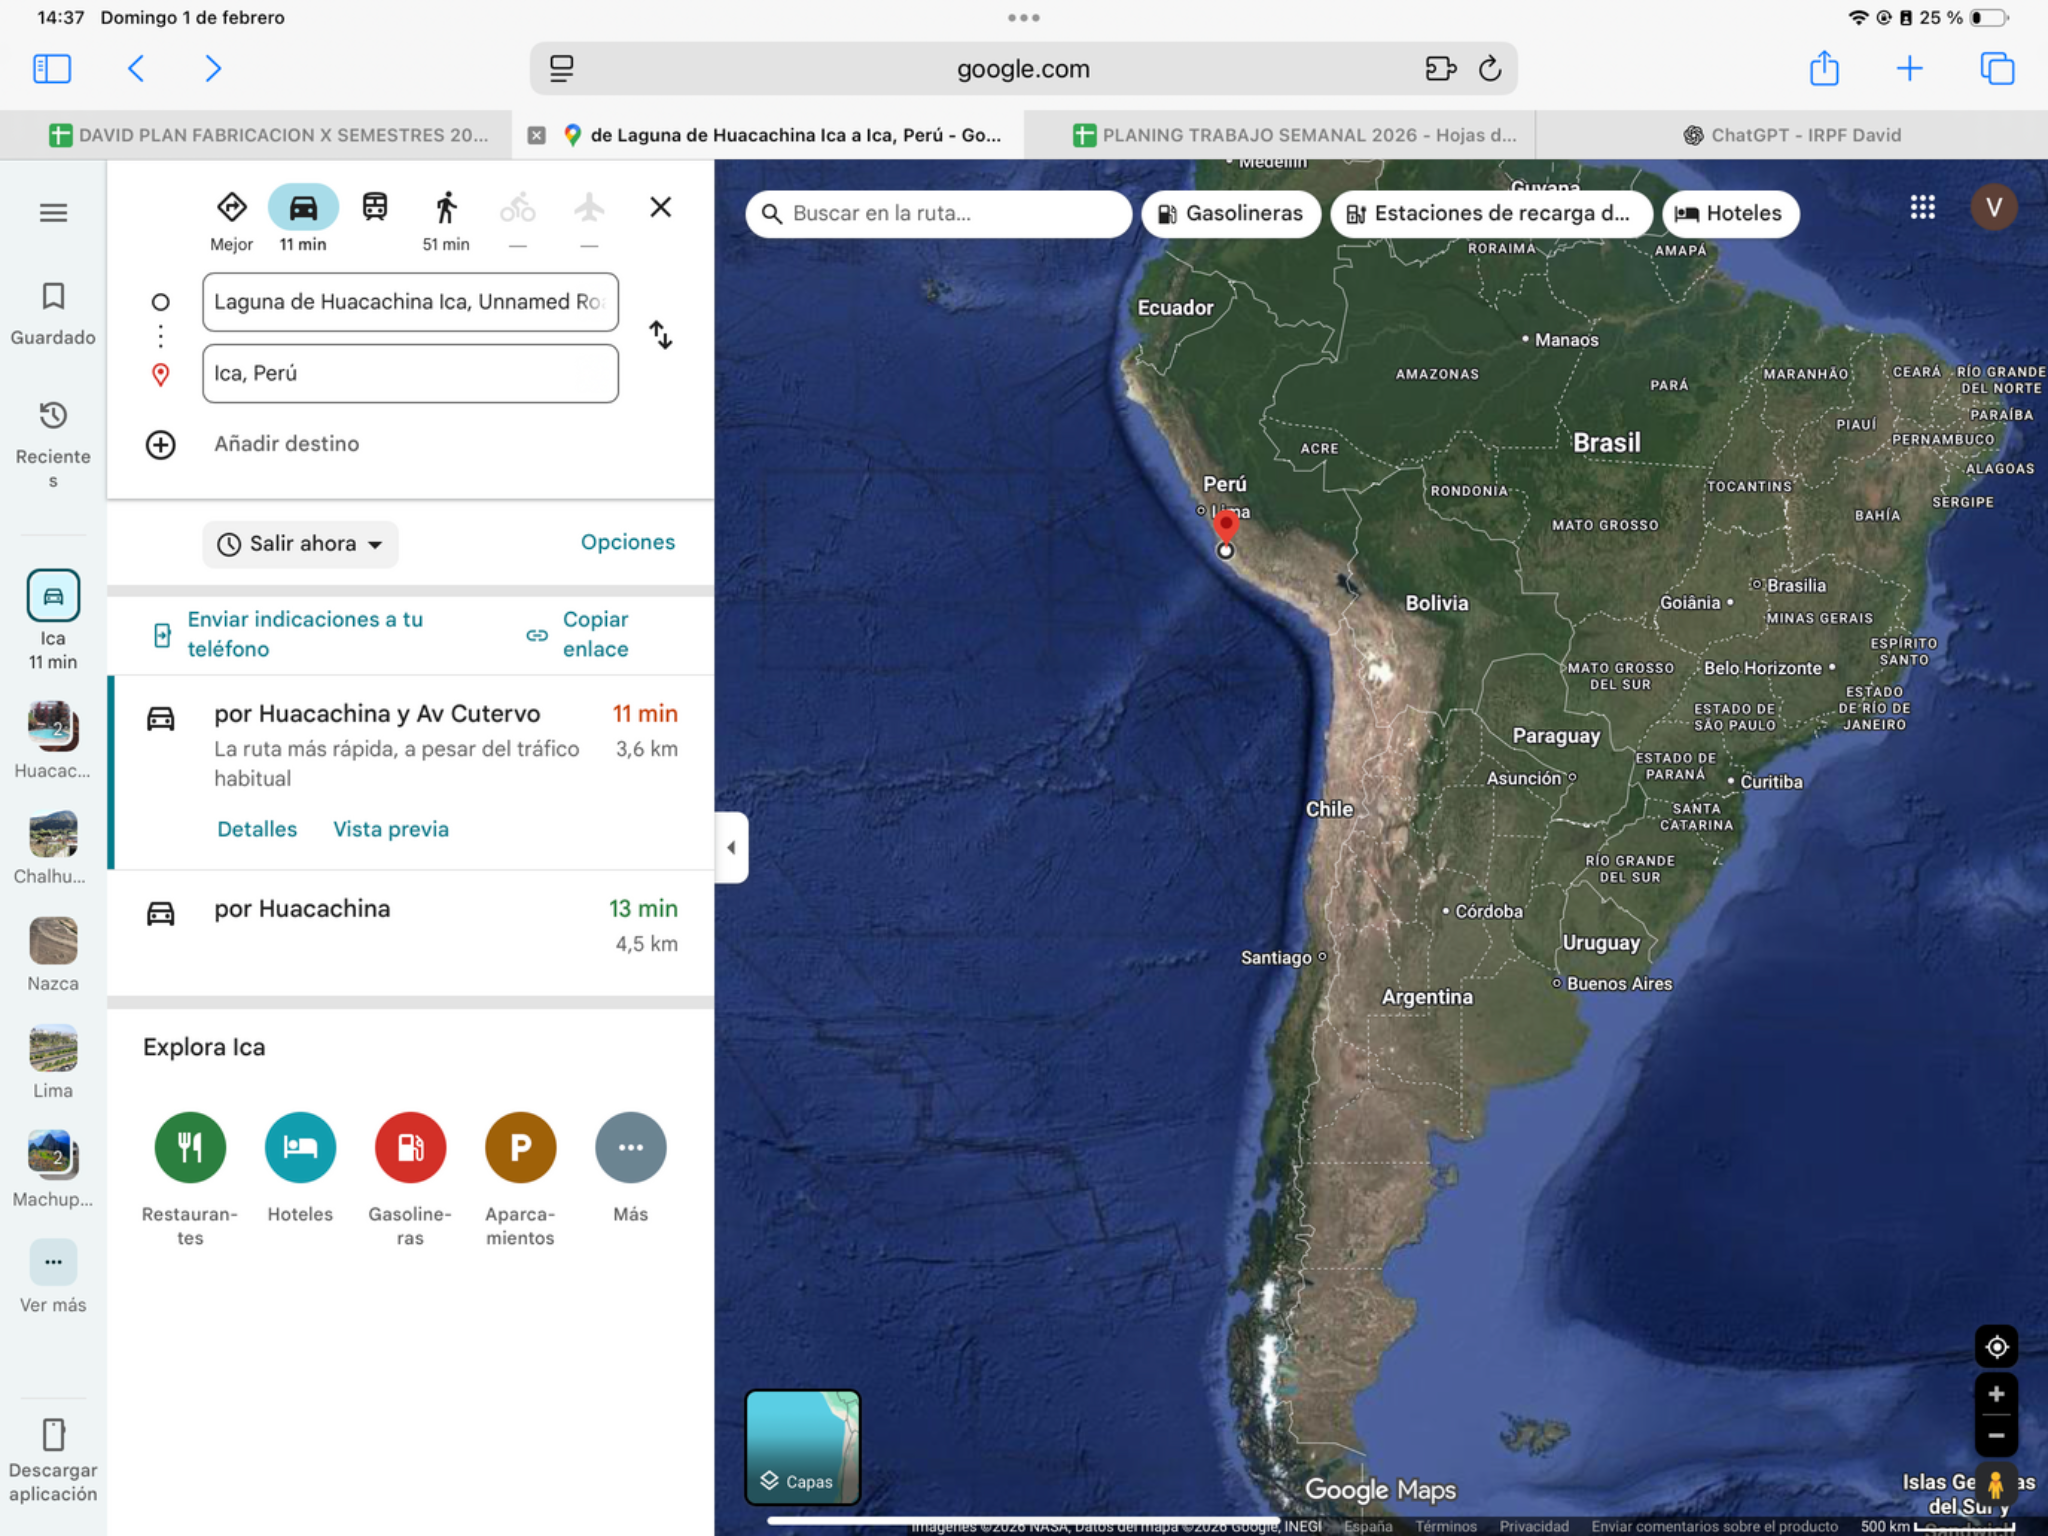Filter route by Hoteles chip
The width and height of the screenshot is (2048, 1536).
click(1729, 213)
